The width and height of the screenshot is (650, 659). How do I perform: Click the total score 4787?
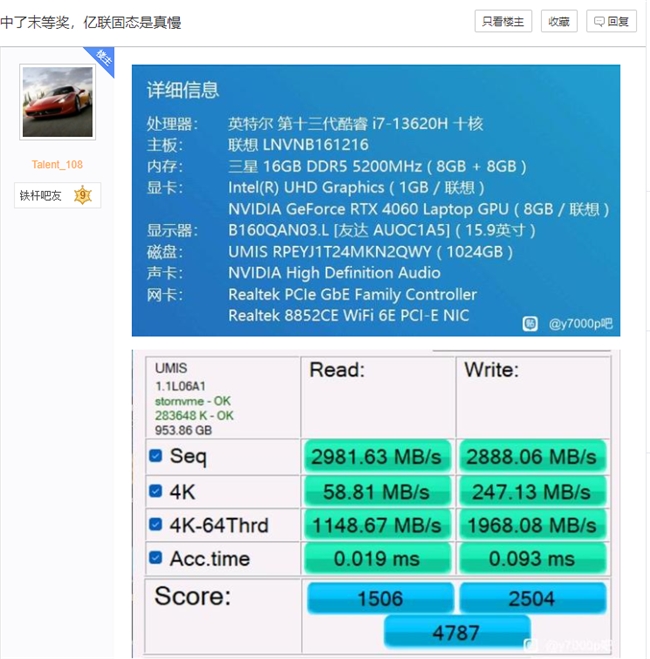point(456,633)
